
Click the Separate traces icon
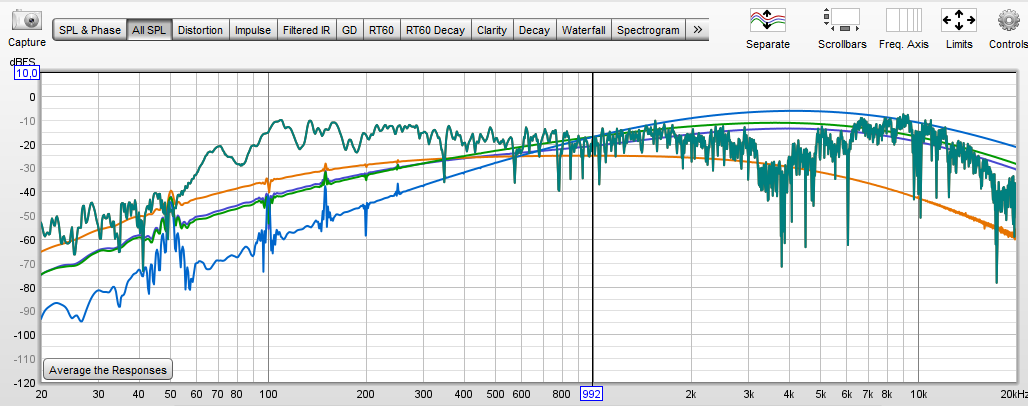pos(767,21)
